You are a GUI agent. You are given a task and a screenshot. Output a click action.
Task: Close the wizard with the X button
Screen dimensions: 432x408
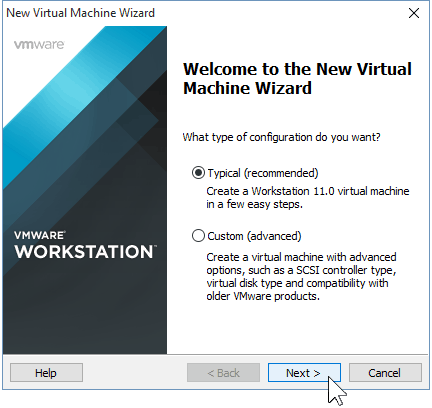[x=414, y=13]
